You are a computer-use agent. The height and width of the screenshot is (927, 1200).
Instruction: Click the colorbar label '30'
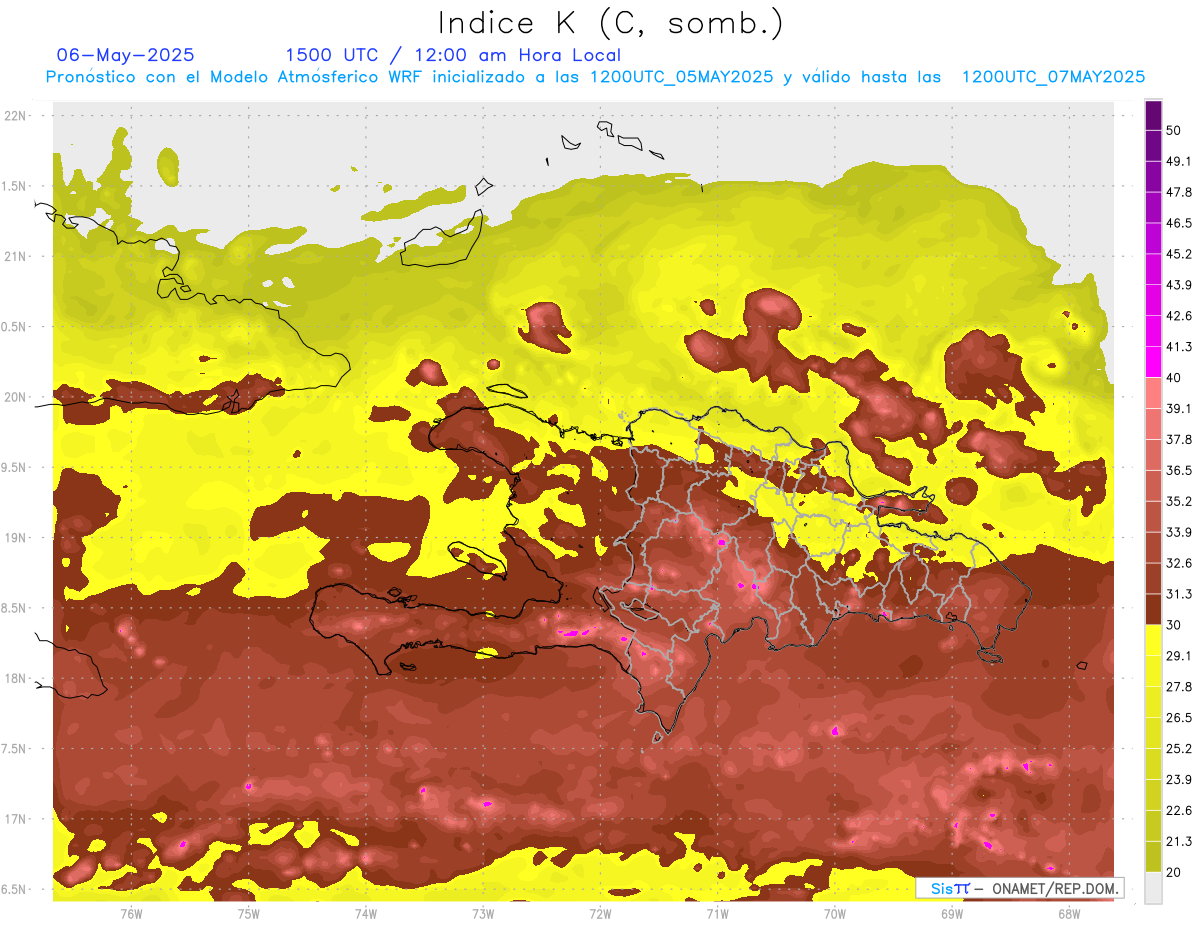point(1174,625)
